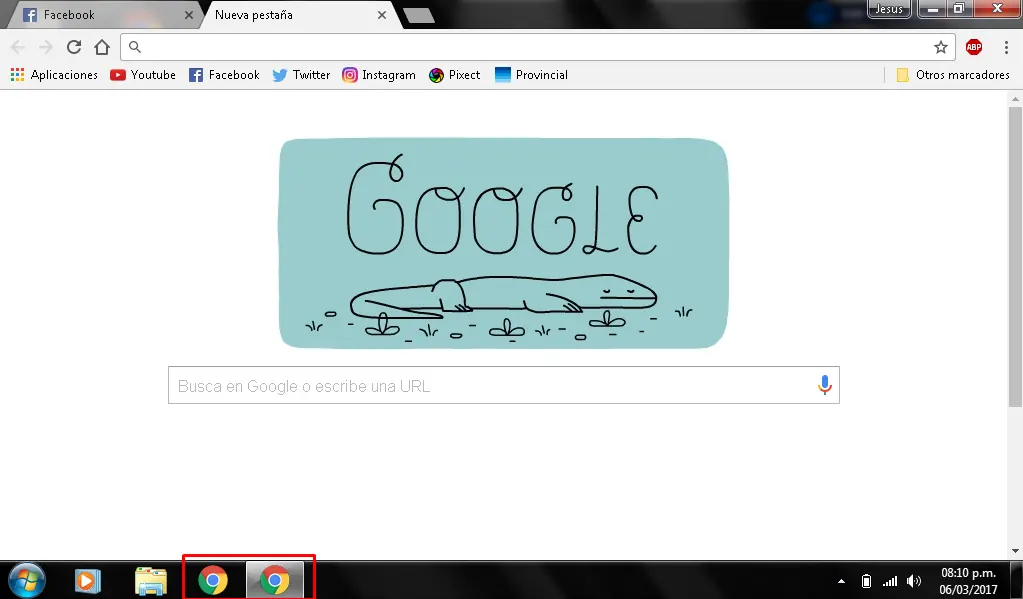Image resolution: width=1023 pixels, height=599 pixels.
Task: Open the volume speaker tray icon
Action: [914, 581]
